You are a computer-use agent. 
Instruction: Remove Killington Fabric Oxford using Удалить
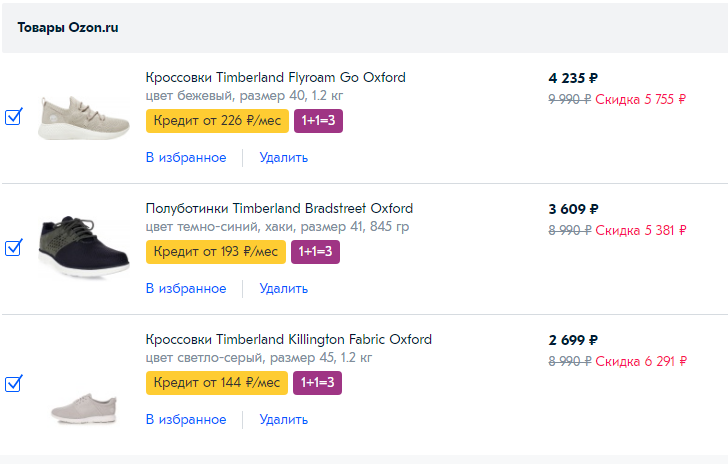[283, 419]
